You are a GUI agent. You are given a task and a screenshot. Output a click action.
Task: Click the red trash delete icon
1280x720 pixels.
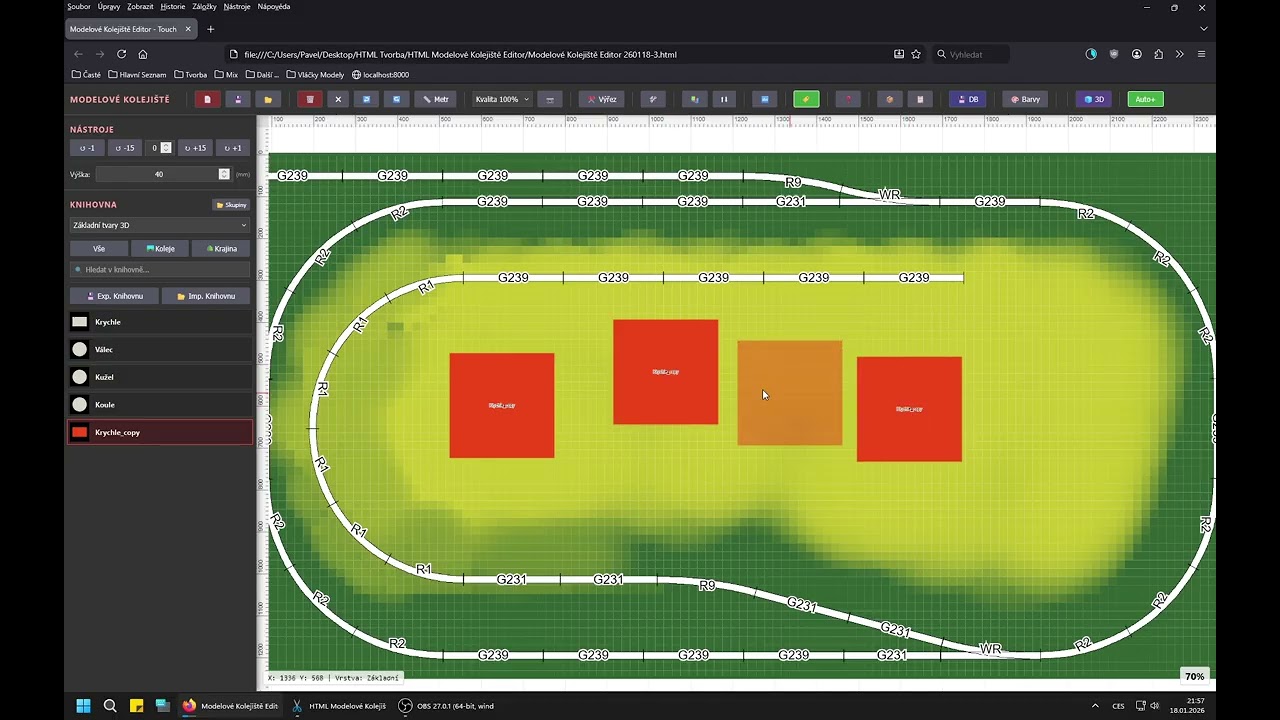tap(310, 99)
